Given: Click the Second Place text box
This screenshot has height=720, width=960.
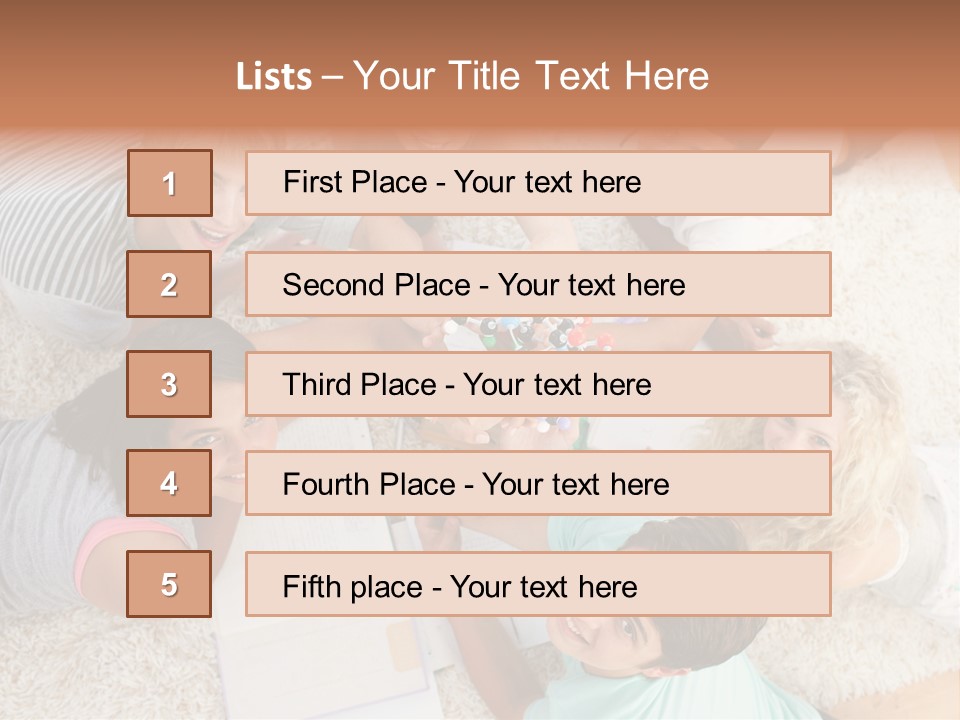Looking at the screenshot, I should point(538,284).
